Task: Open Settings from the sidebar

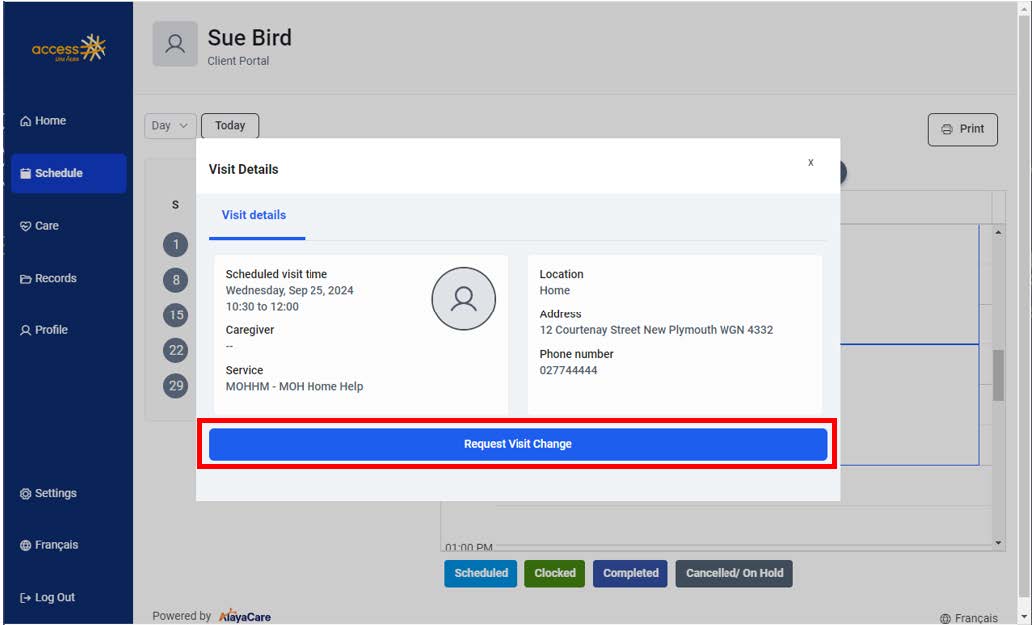Action: tap(48, 494)
